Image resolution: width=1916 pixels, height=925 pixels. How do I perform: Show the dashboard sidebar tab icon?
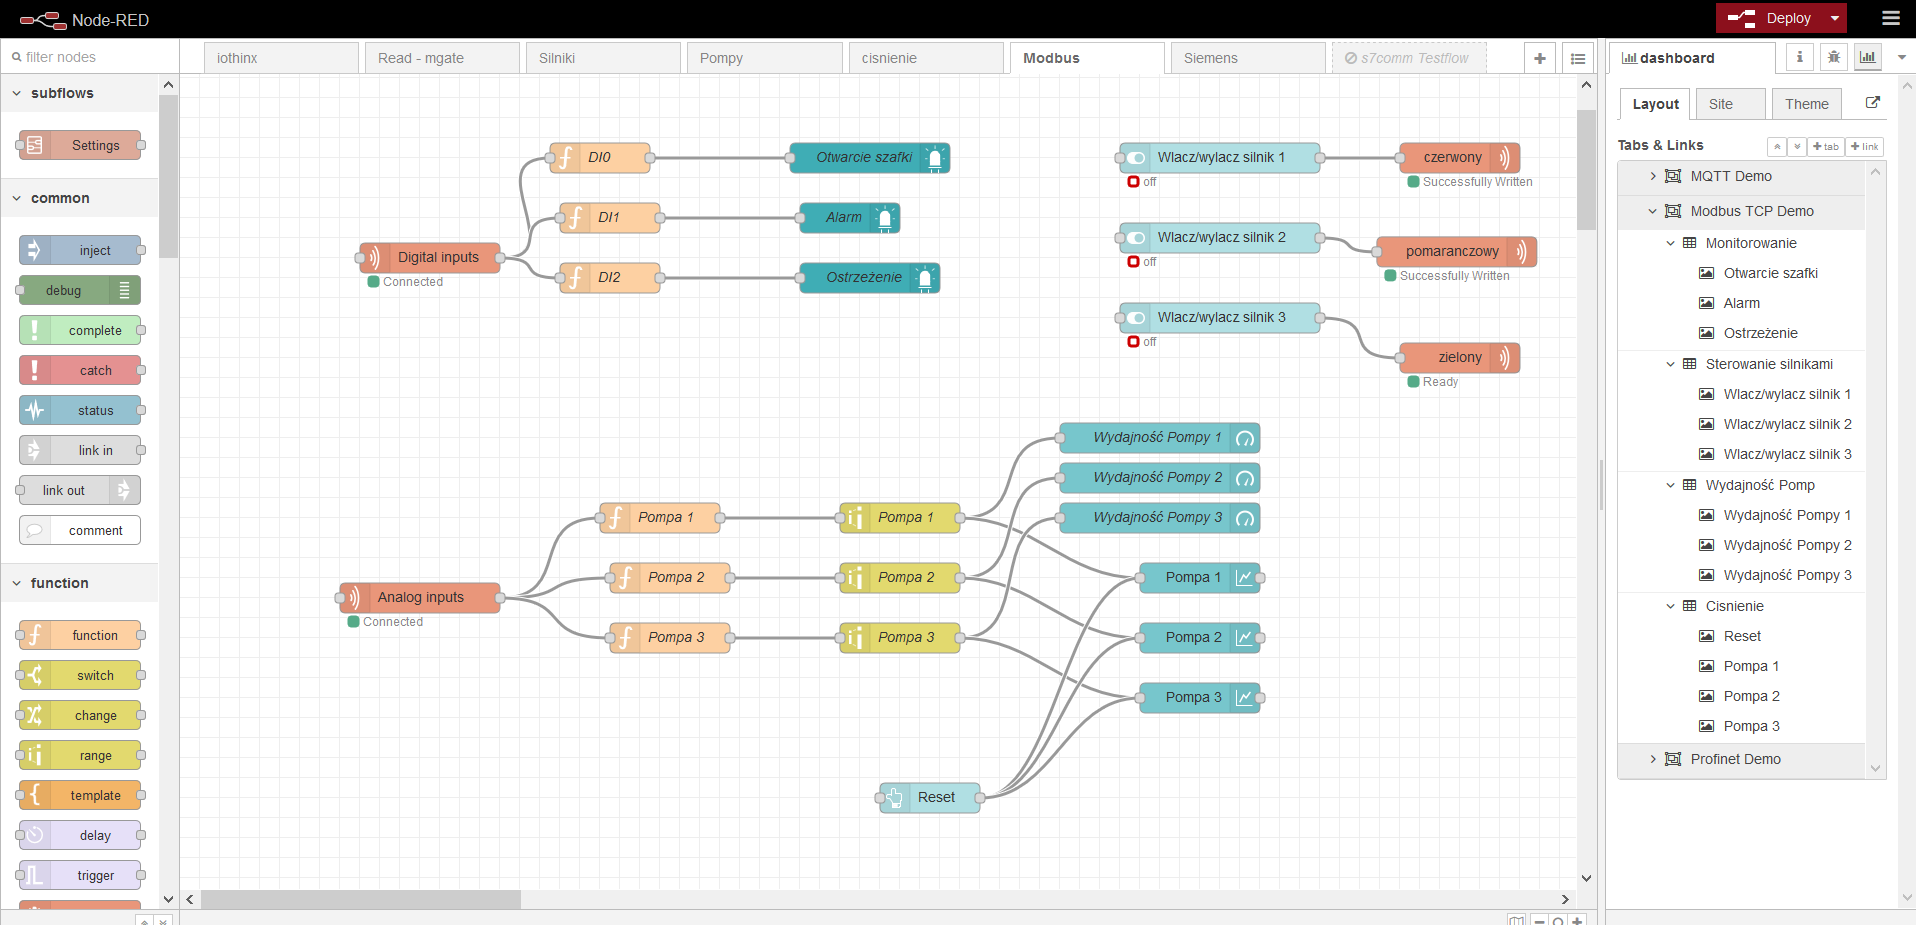coord(1868,57)
